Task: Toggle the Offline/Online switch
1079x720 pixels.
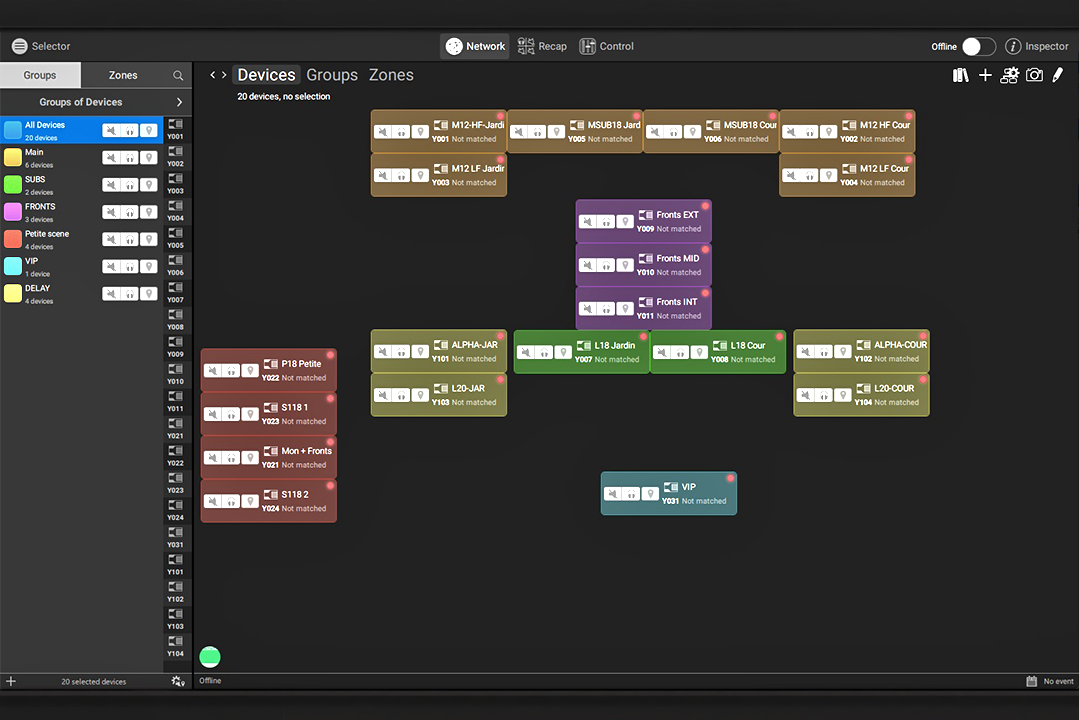Action: click(978, 46)
